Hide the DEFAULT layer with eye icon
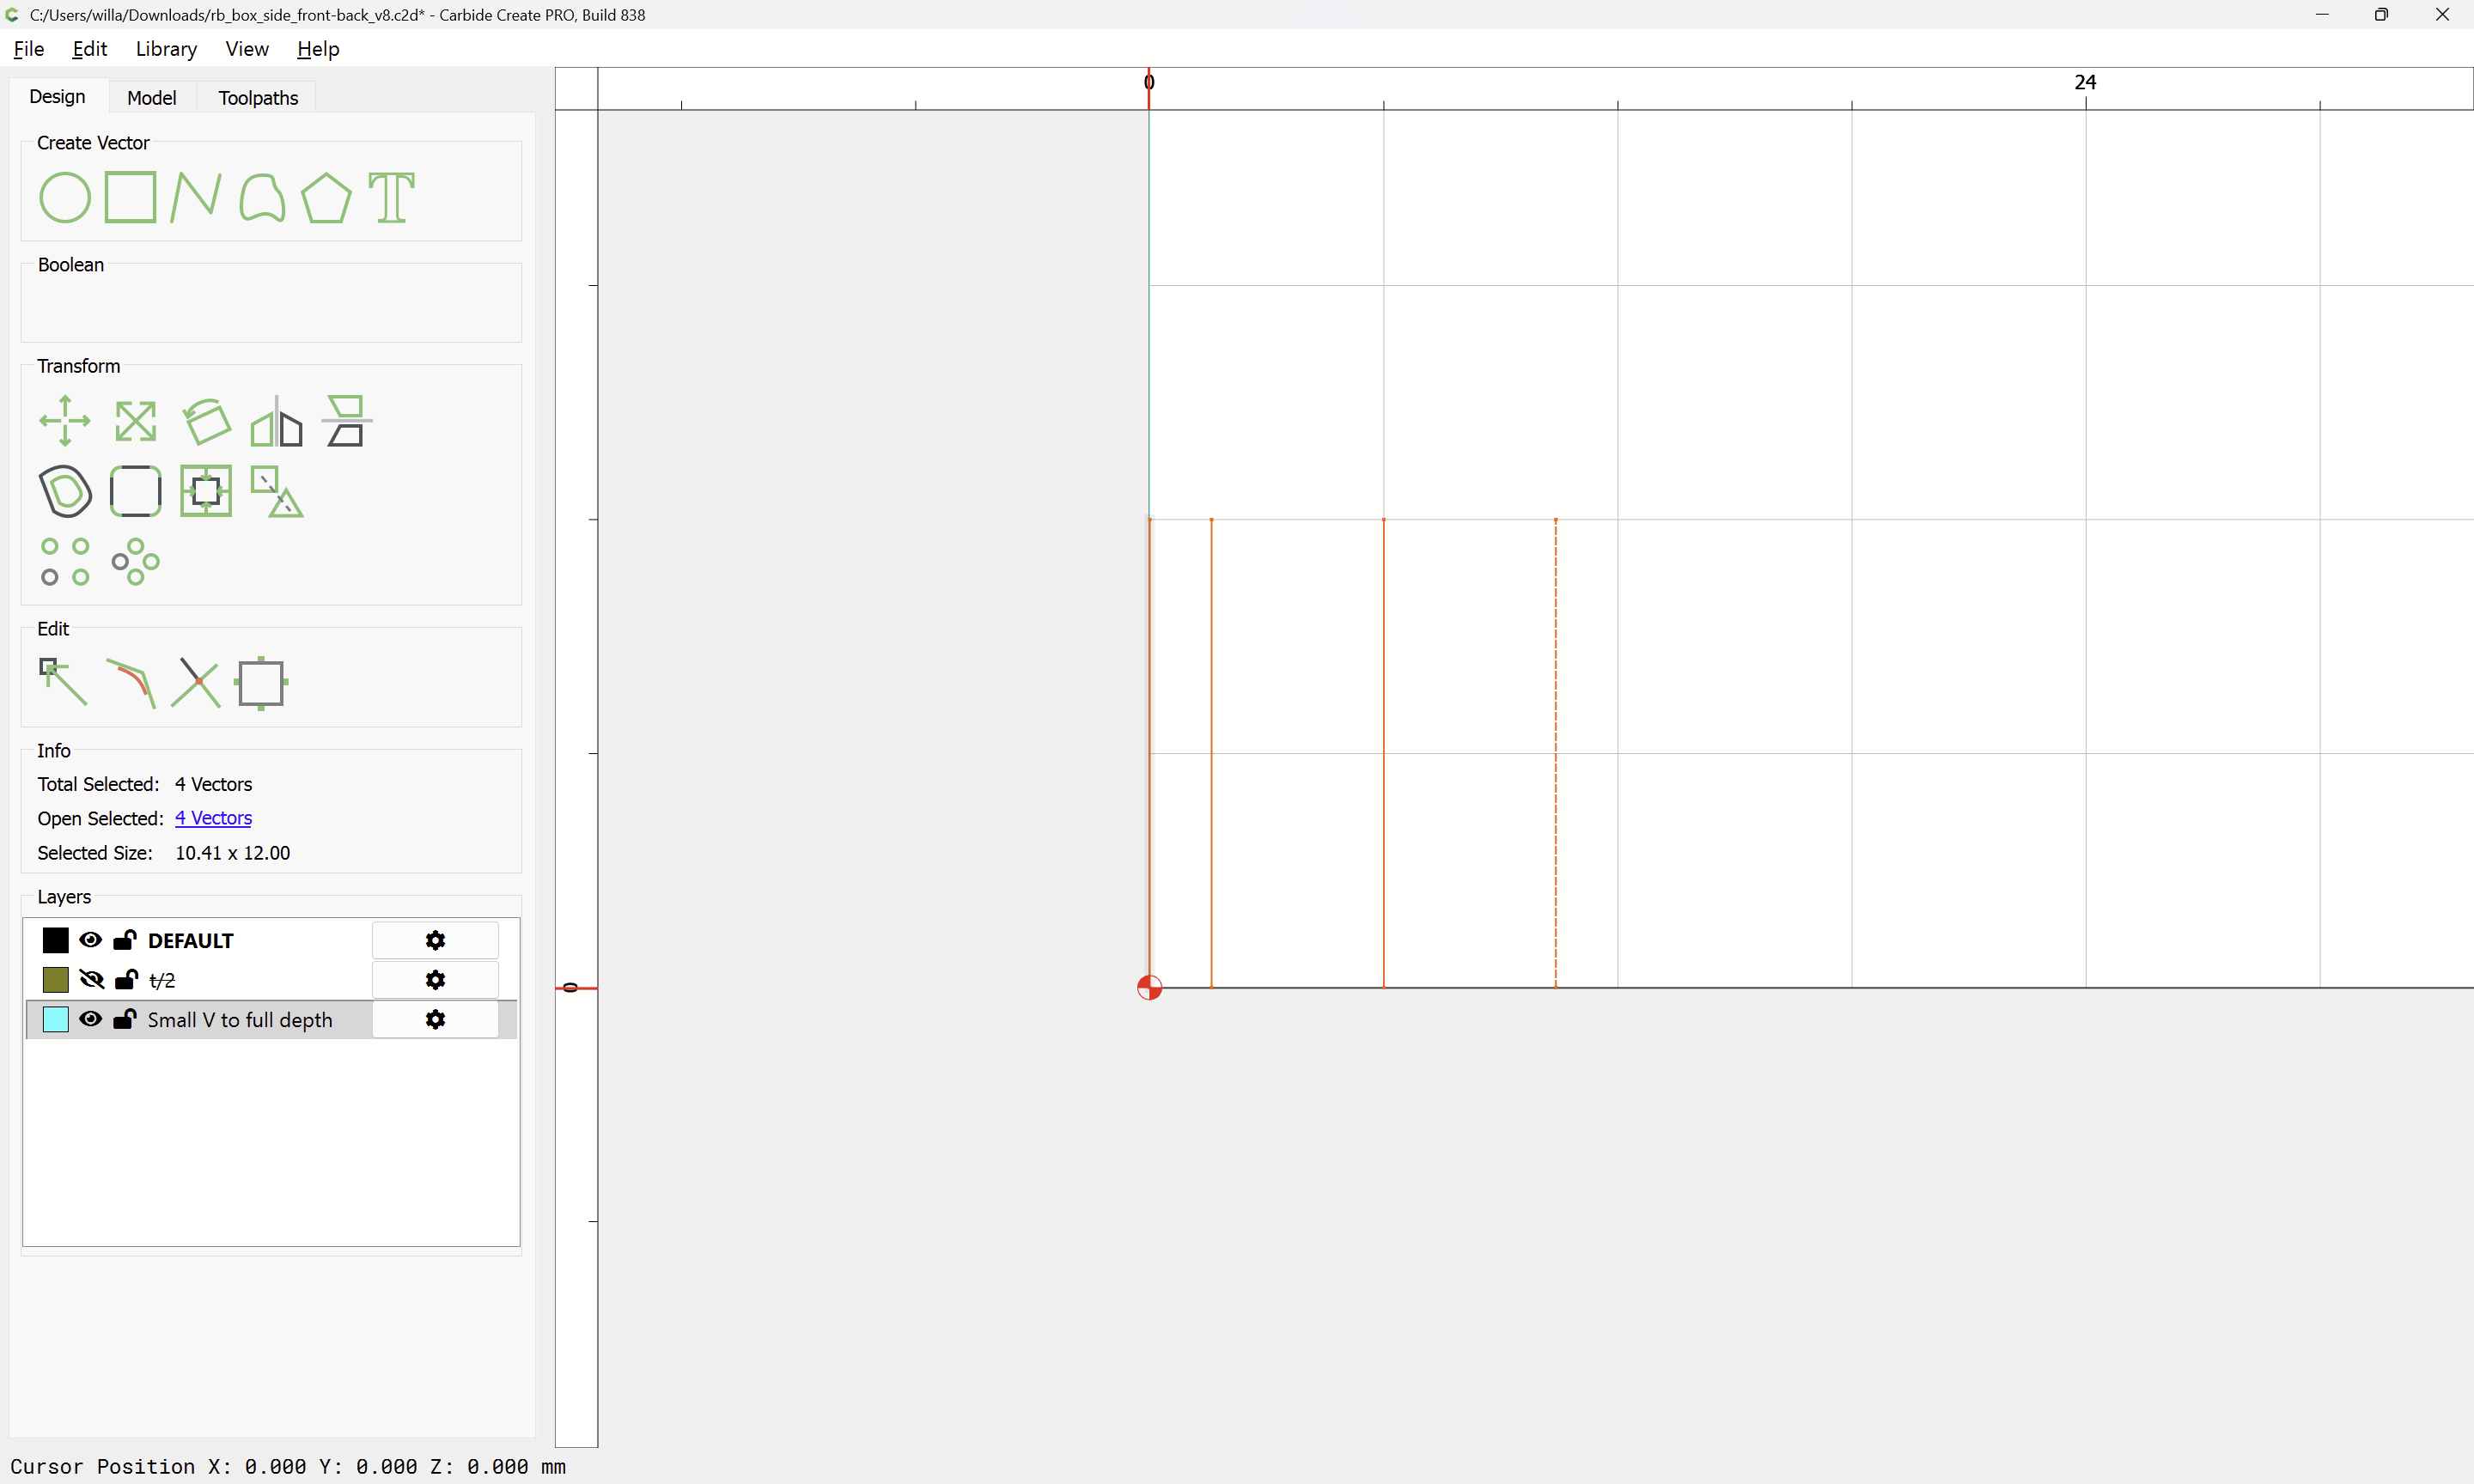 point(90,940)
